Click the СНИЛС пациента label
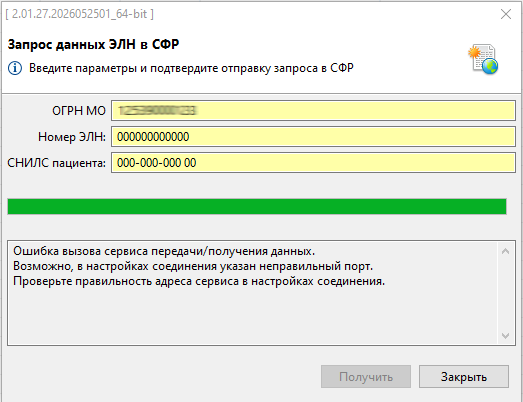 [56, 163]
